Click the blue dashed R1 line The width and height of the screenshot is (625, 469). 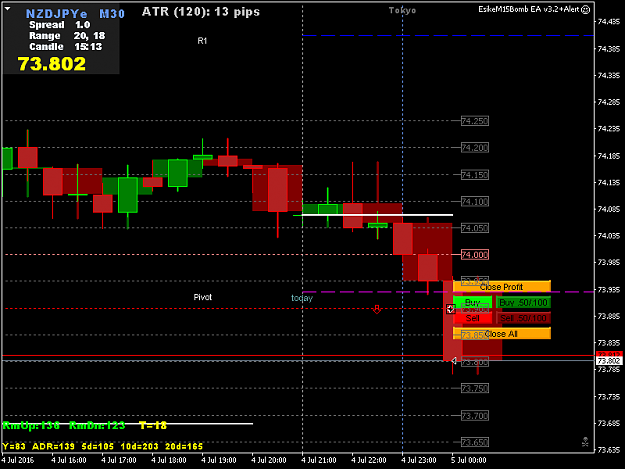coord(448,35)
